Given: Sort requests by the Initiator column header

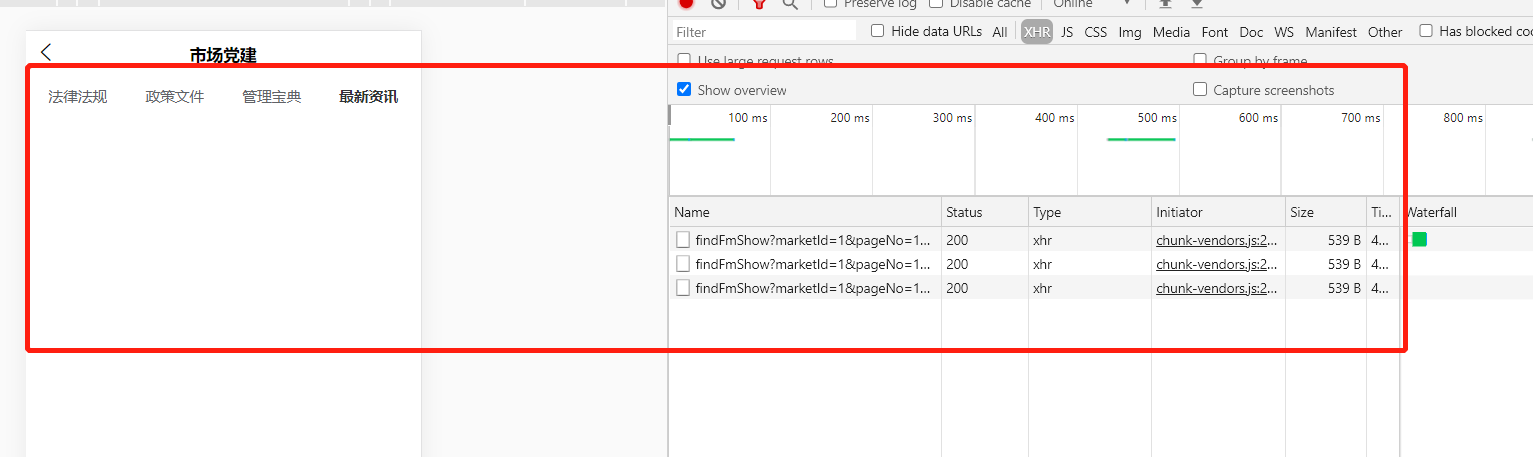Looking at the screenshot, I should [x=1218, y=212].
